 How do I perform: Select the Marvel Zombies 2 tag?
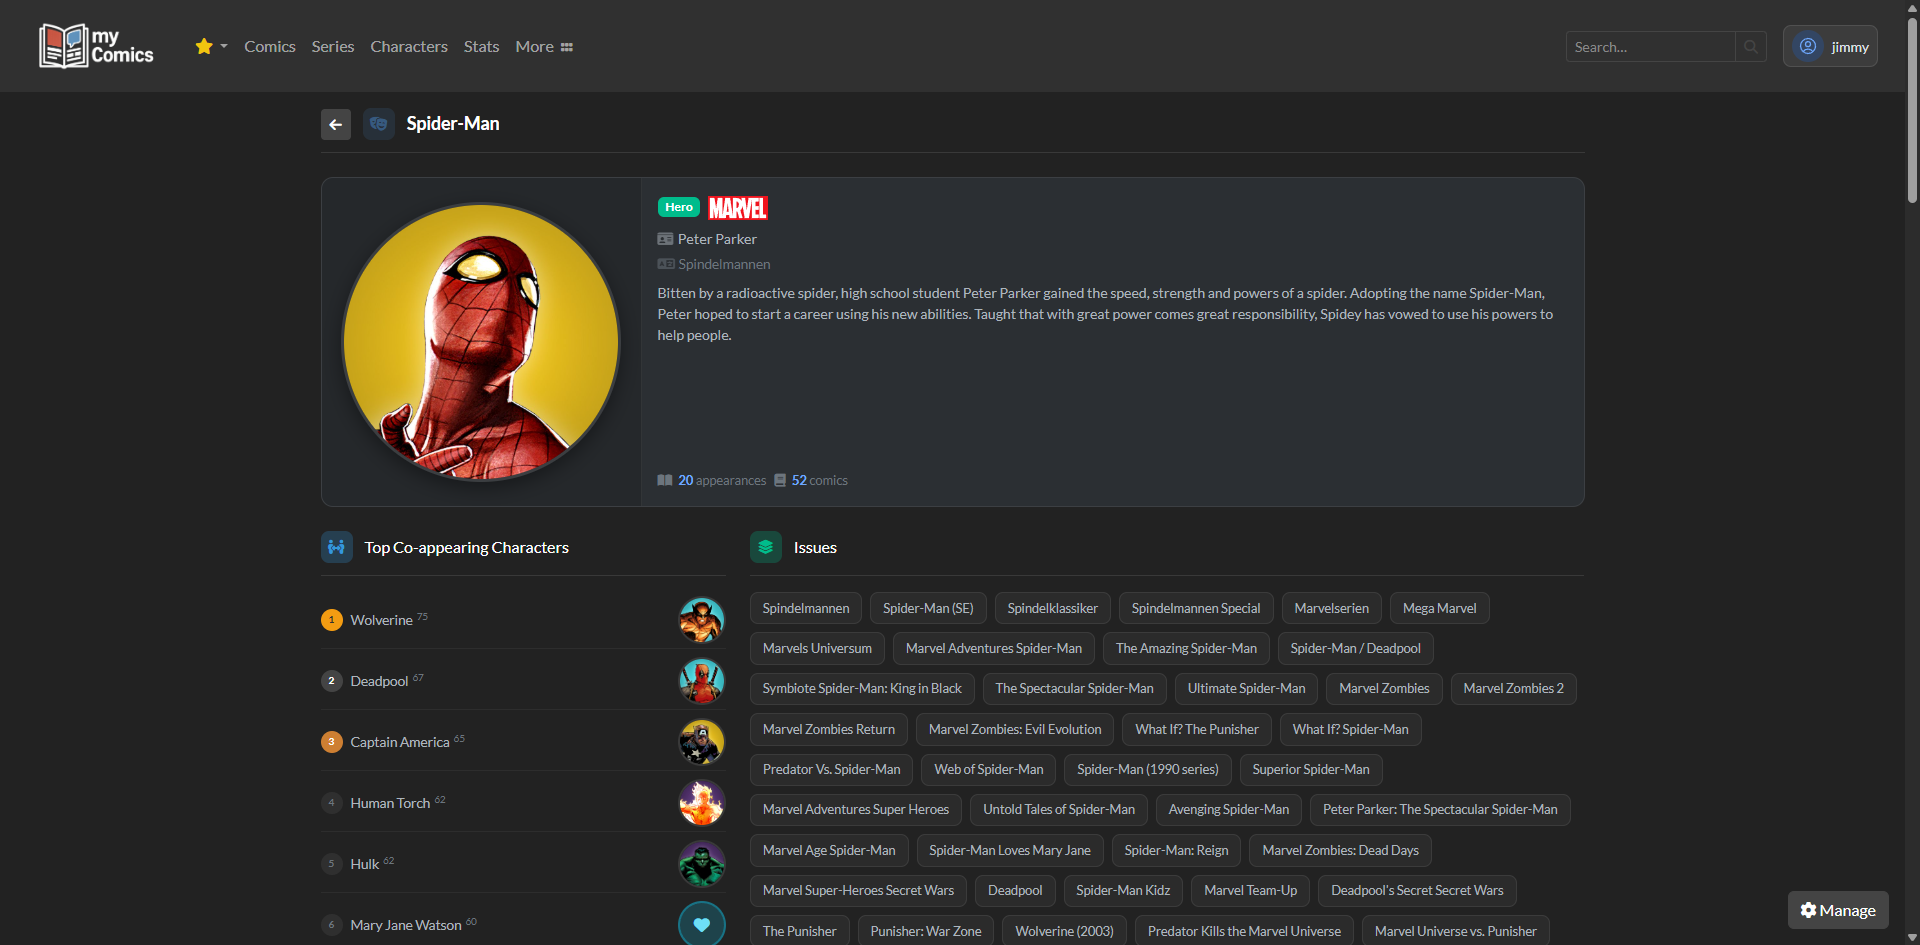click(1514, 688)
